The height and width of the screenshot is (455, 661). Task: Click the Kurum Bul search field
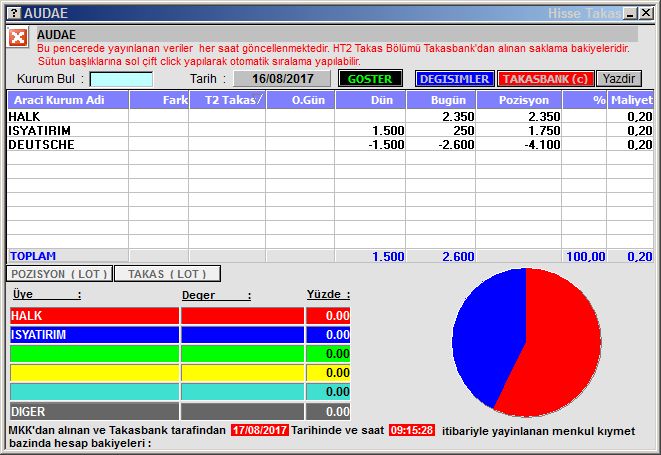point(121,79)
